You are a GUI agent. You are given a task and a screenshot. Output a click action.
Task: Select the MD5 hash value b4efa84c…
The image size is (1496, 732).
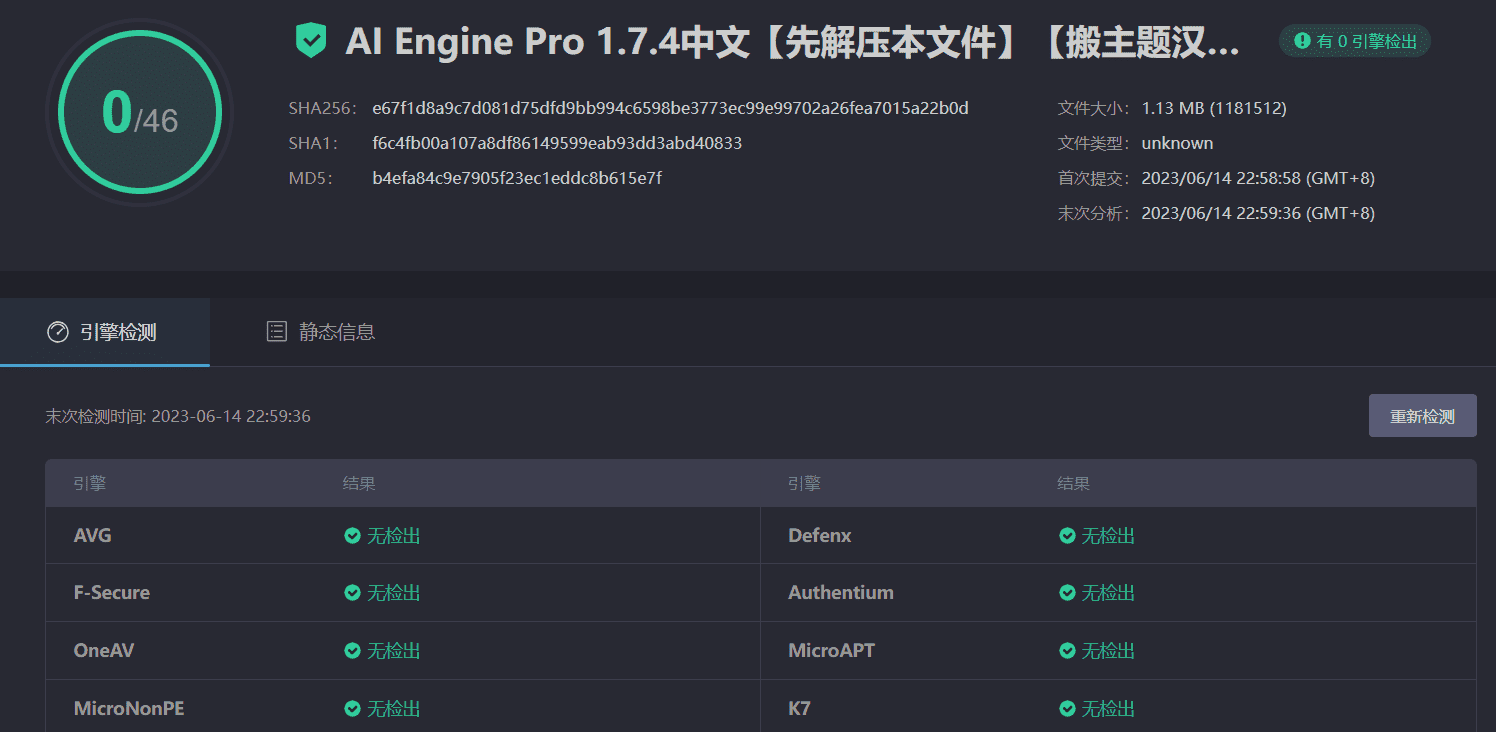(517, 178)
